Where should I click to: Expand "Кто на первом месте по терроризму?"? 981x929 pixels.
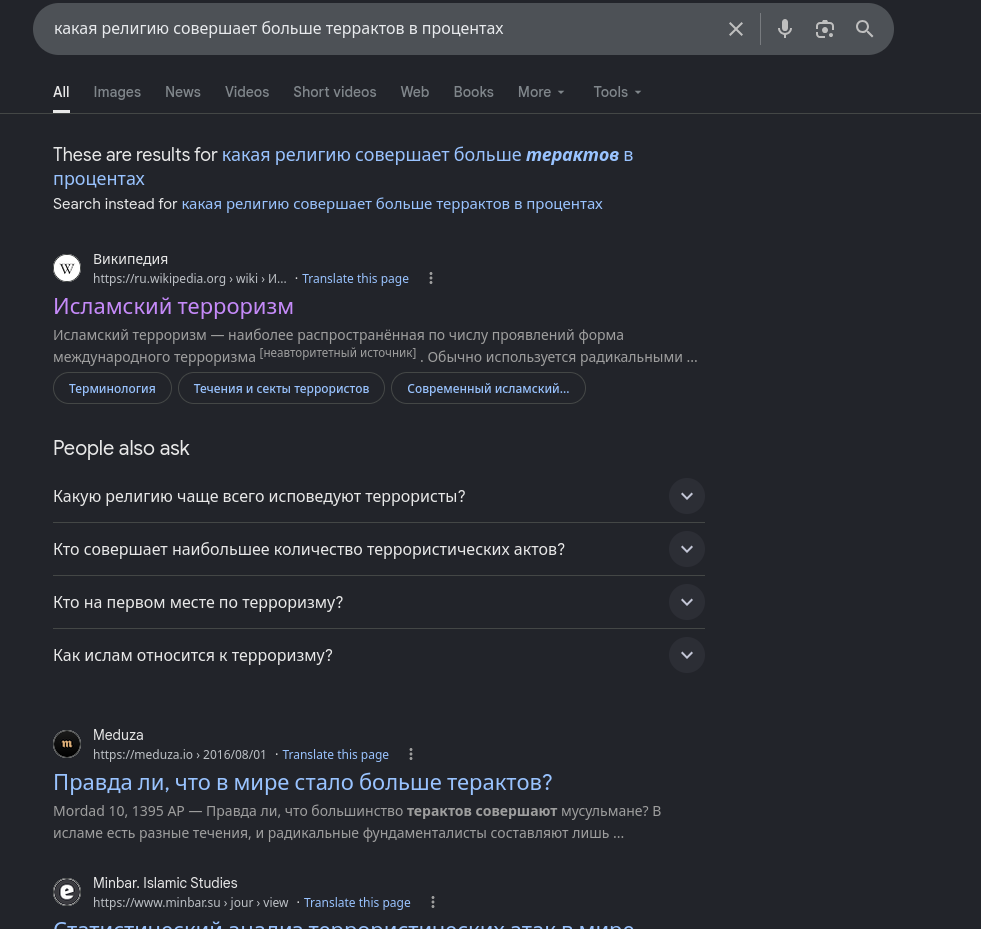(x=379, y=602)
